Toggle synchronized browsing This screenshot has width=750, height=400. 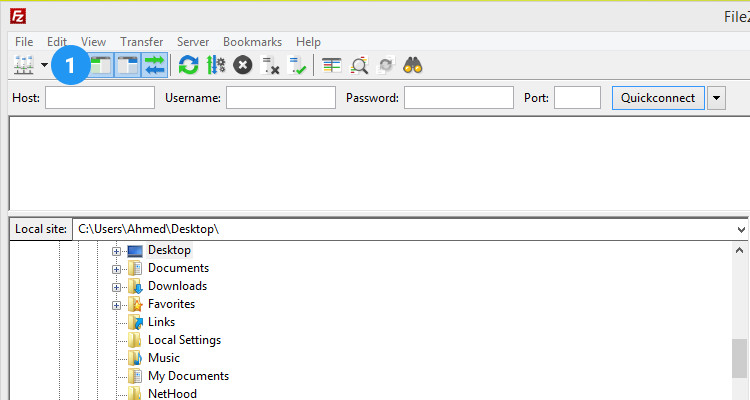coord(386,65)
